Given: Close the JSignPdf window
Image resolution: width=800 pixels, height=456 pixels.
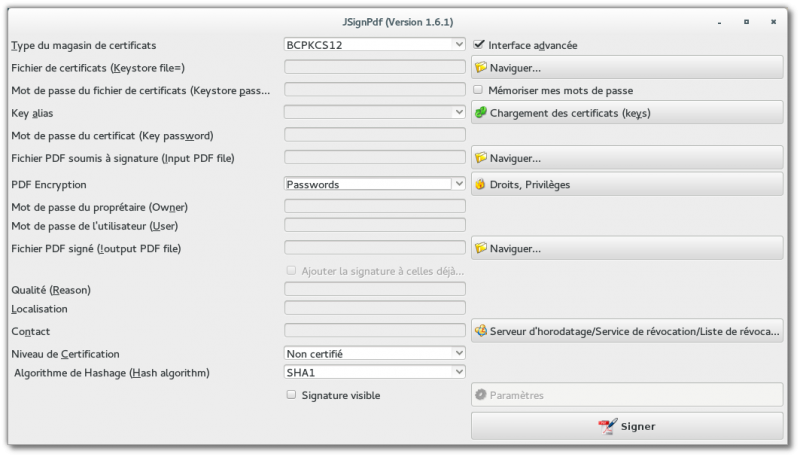Looking at the screenshot, I should point(773,21).
